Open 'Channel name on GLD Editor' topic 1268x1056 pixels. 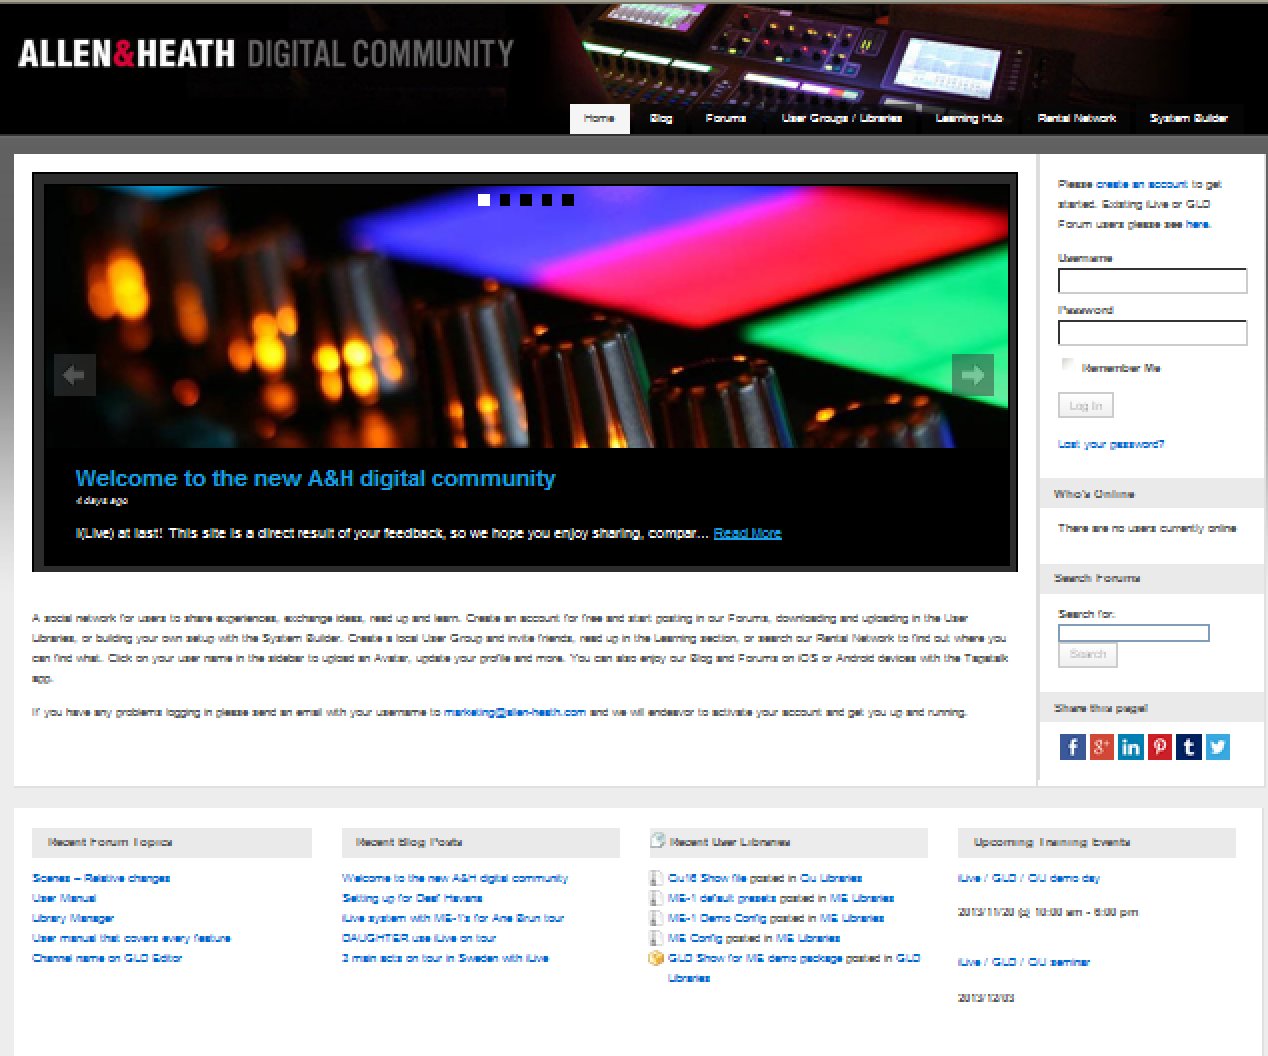[x=107, y=958]
